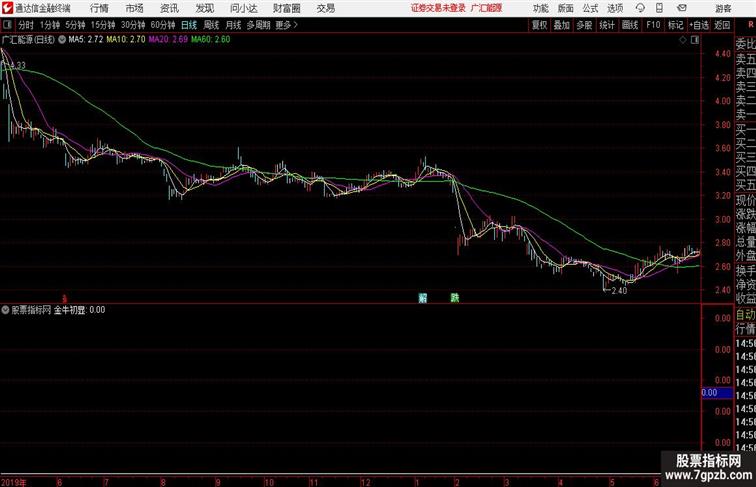The width and height of the screenshot is (756, 487).
Task: Click the highlighted blue 0.00 axis value
Action: pyautogui.click(x=717, y=393)
